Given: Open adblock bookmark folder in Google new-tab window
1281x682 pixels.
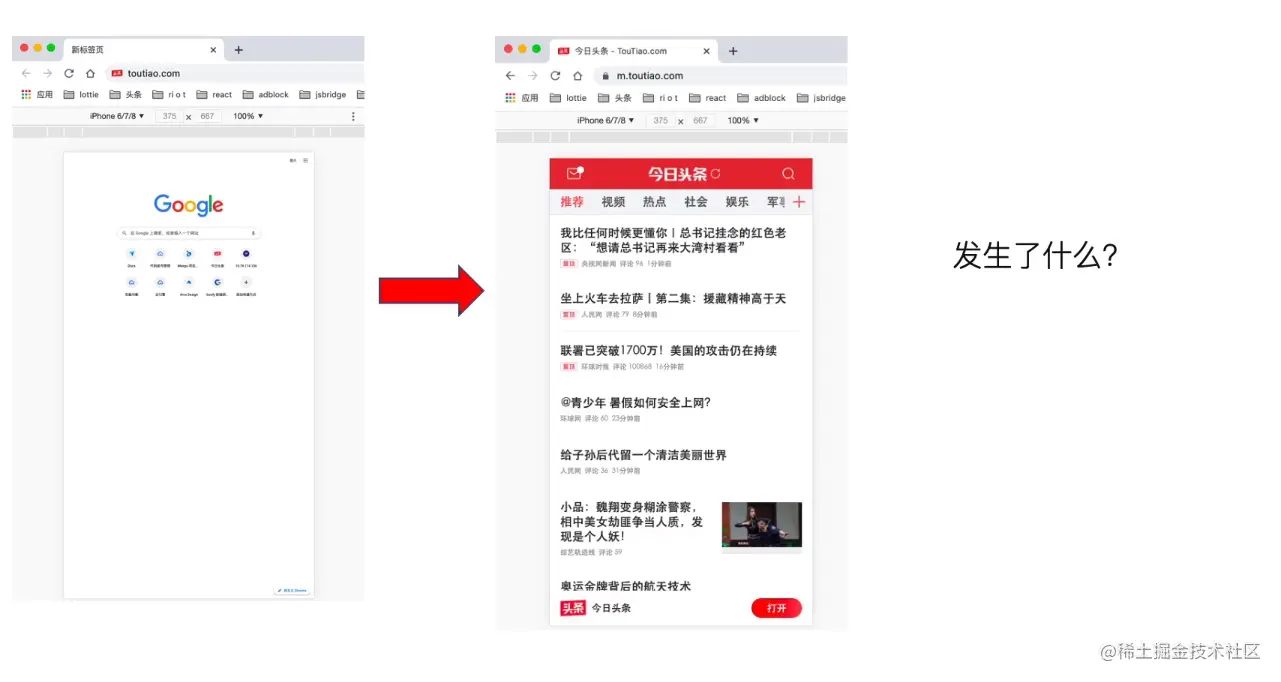Looking at the screenshot, I should pos(265,95).
